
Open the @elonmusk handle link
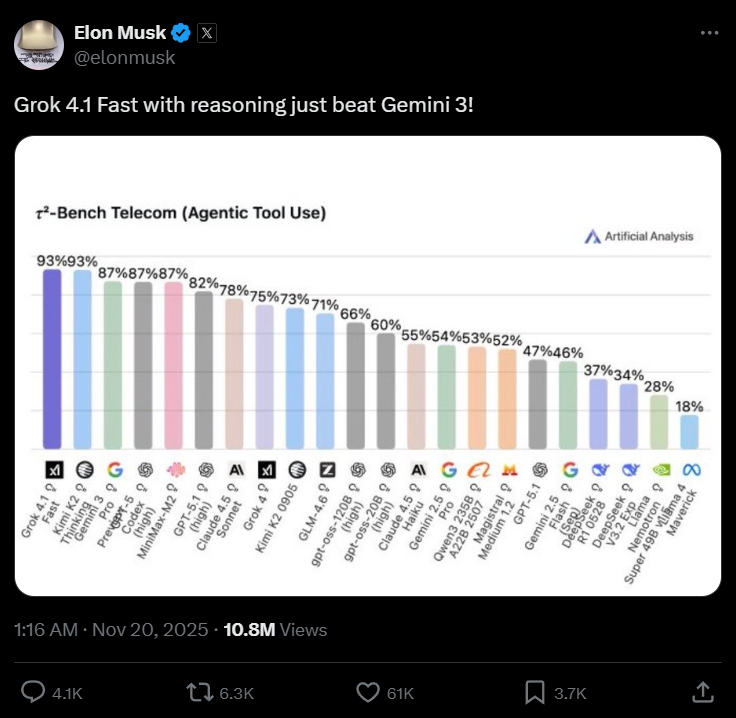[x=124, y=58]
